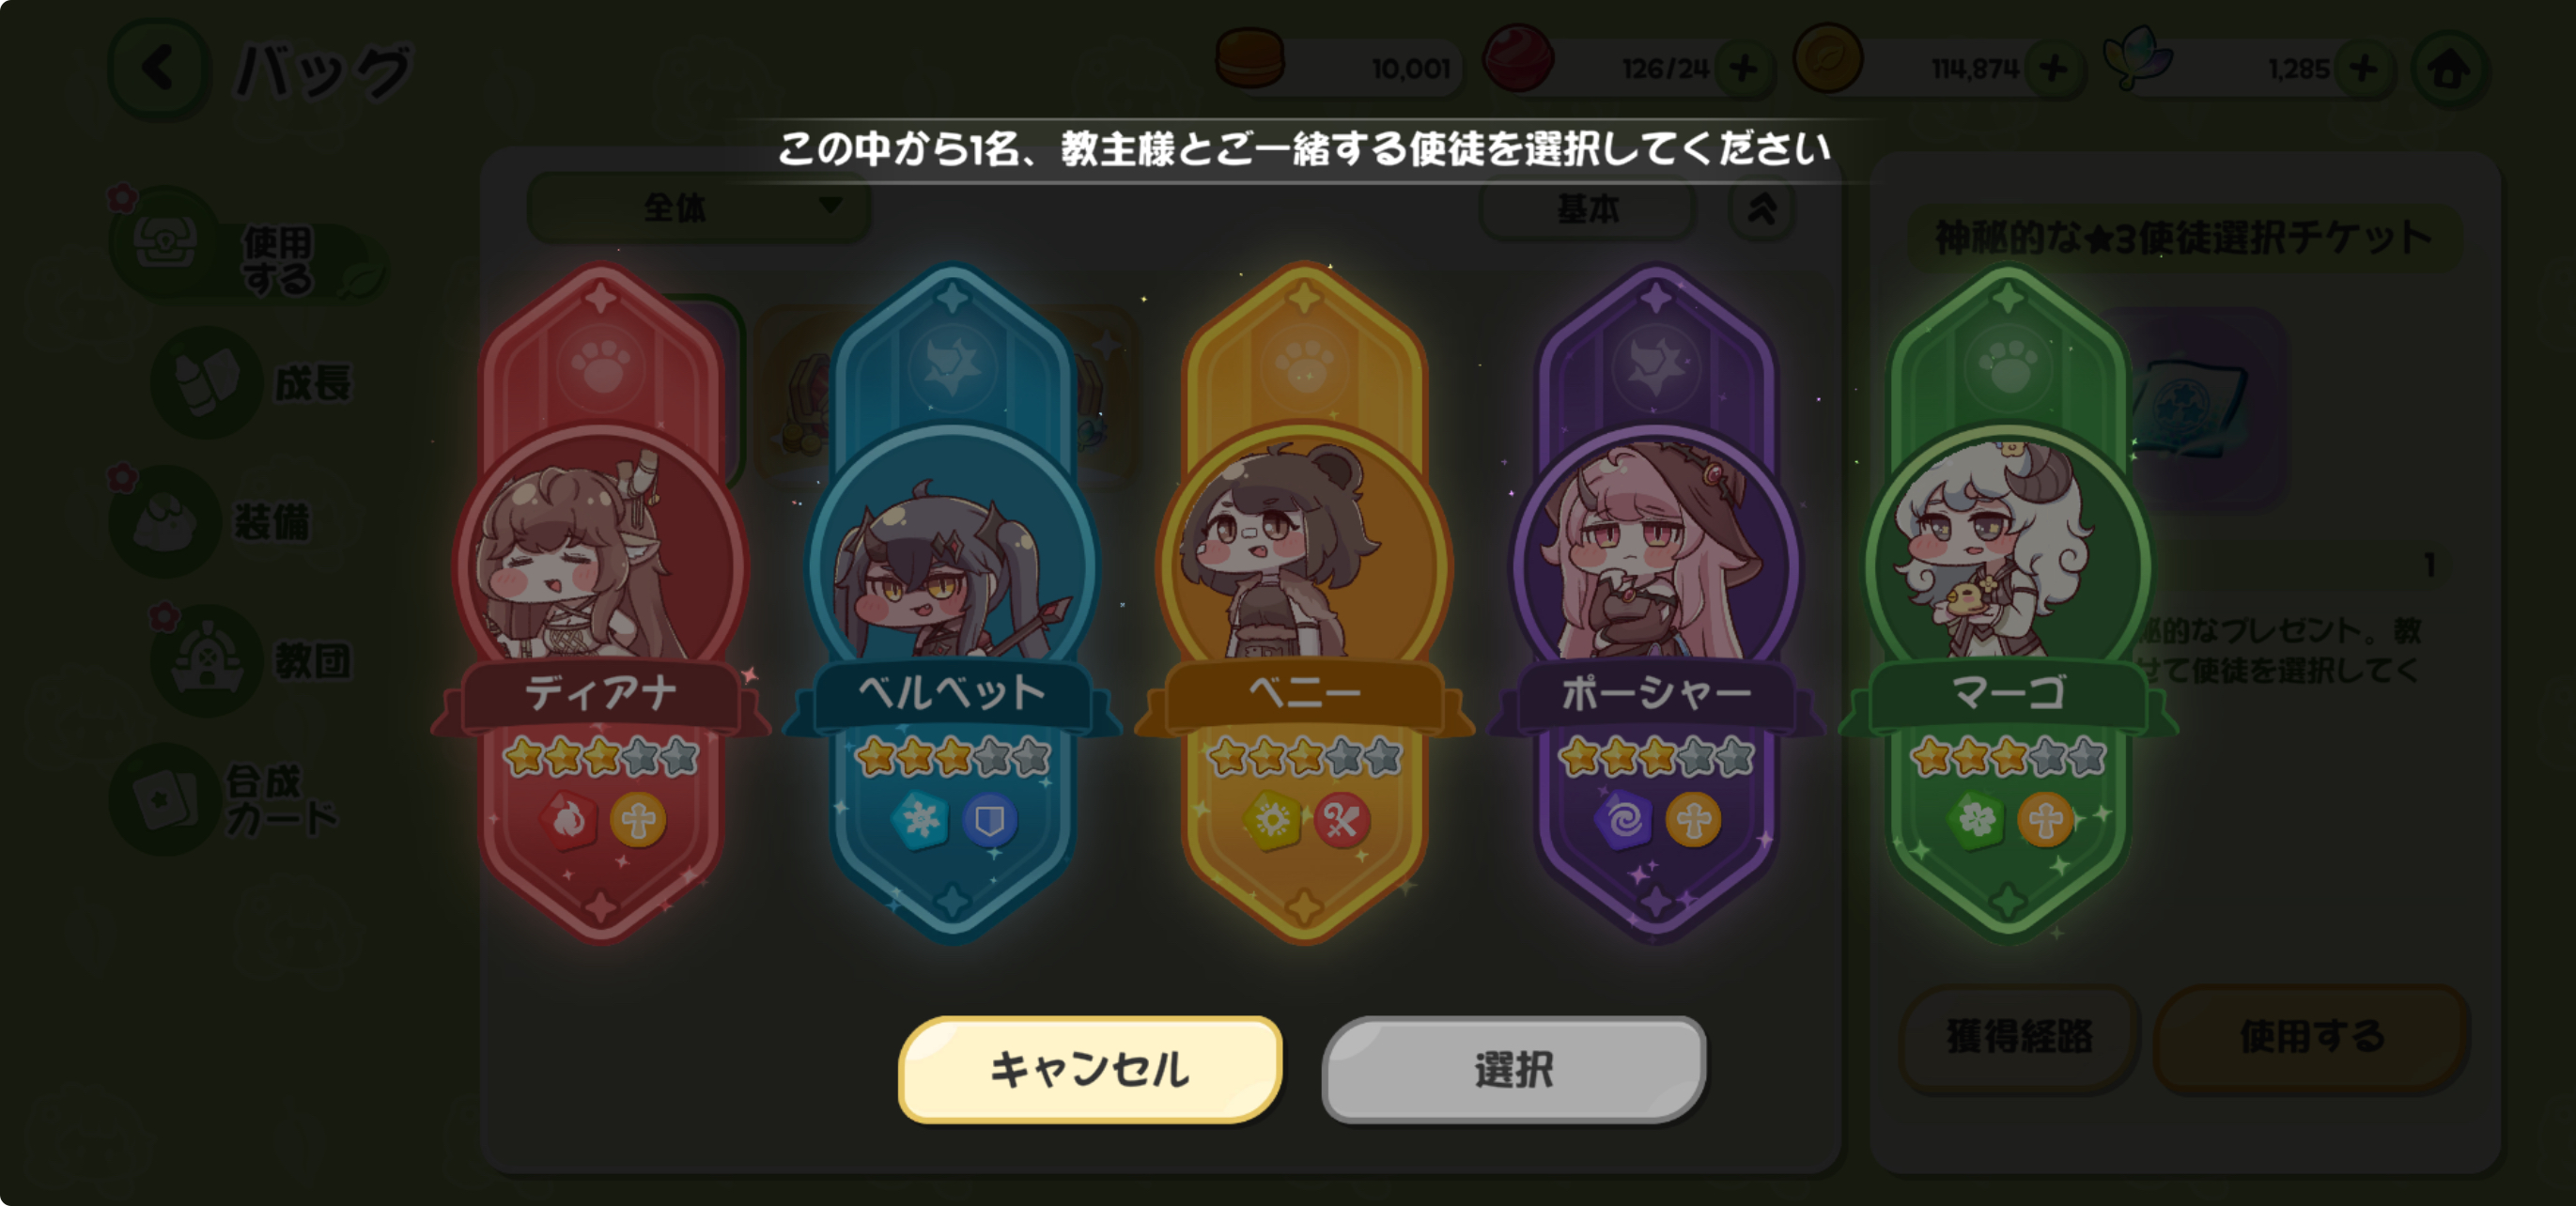
Task: Switch to the 装備 sidebar tab
Action: pyautogui.click(x=230, y=521)
